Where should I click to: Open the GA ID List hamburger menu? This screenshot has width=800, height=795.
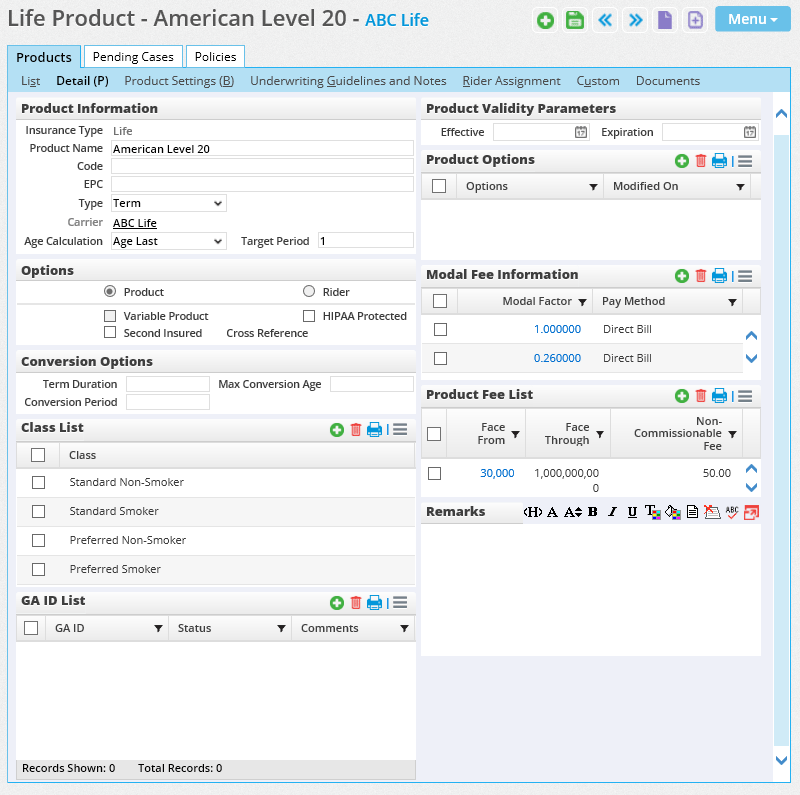(400, 603)
